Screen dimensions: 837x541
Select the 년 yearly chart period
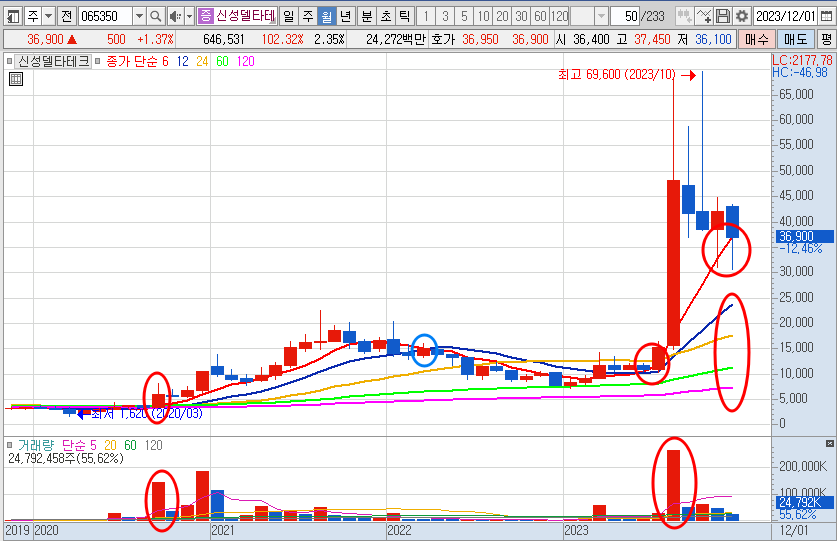346,17
